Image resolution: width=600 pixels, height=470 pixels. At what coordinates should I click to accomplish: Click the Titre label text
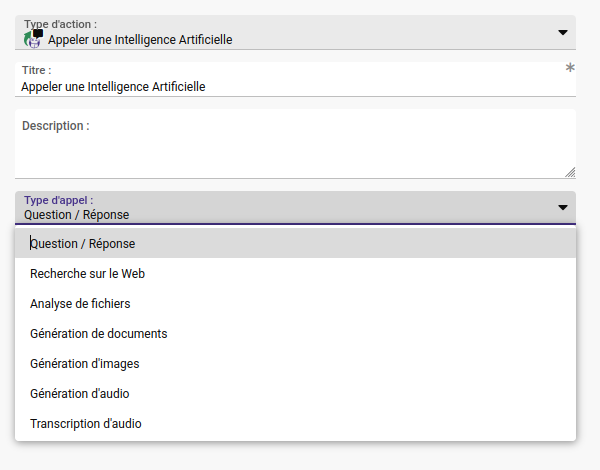(x=36, y=70)
